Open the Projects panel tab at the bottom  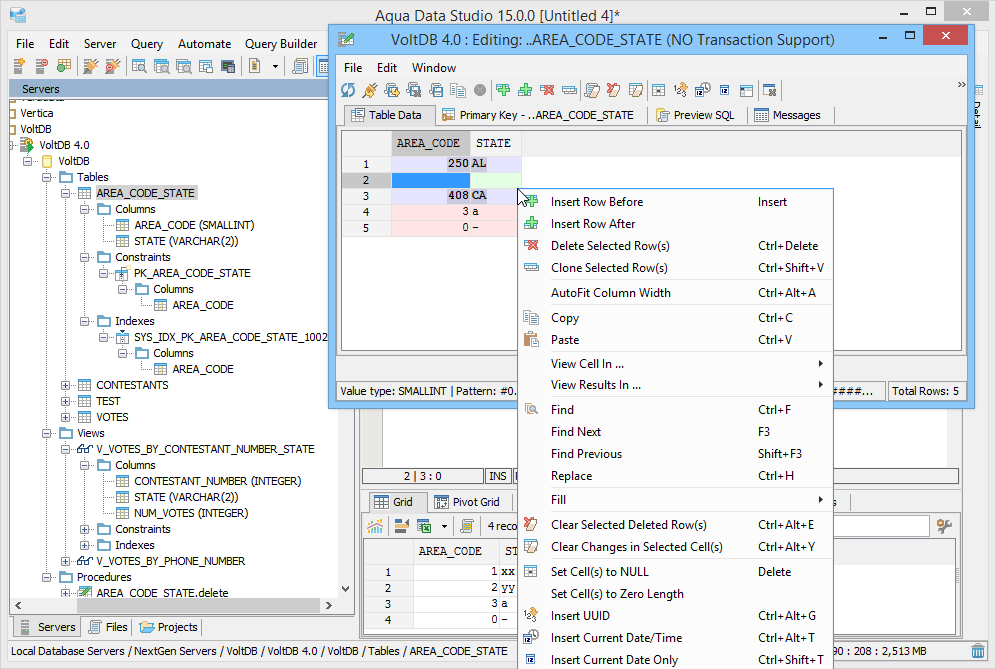[x=168, y=627]
